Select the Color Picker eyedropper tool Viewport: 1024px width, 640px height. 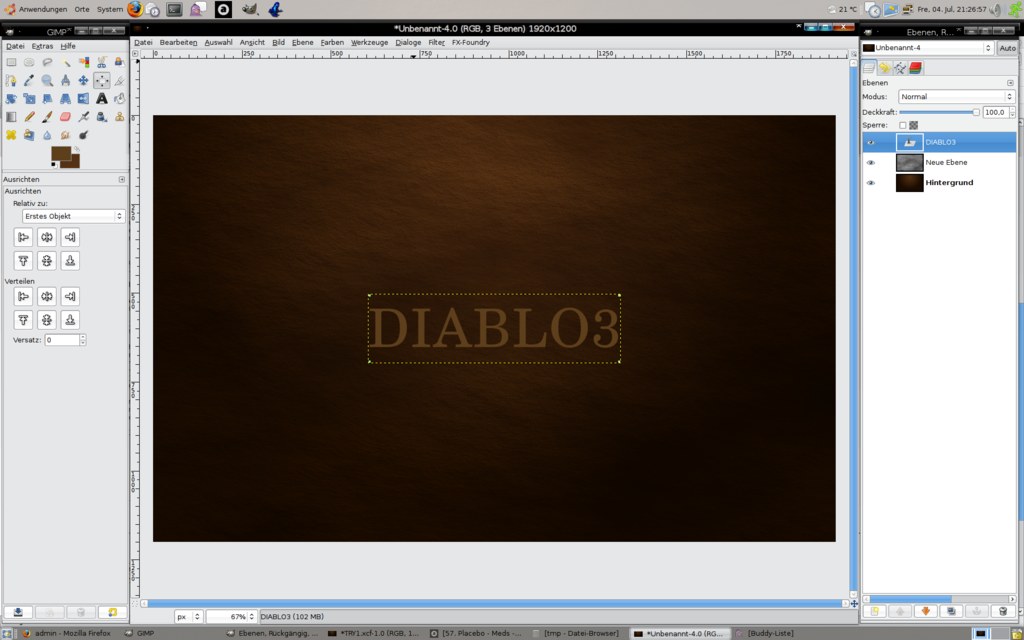[x=29, y=81]
